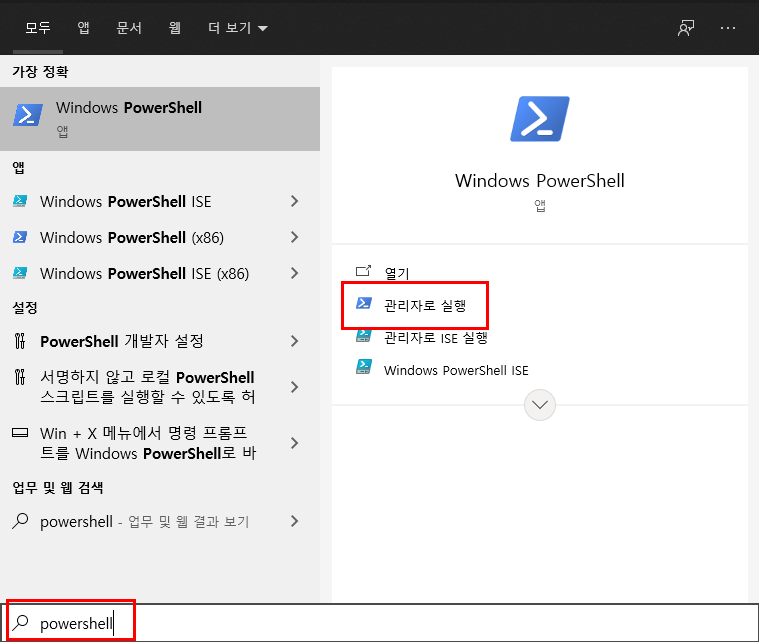759x642 pixels.
Task: Select Windows PowerShell best match result
Action: click(x=160, y=119)
